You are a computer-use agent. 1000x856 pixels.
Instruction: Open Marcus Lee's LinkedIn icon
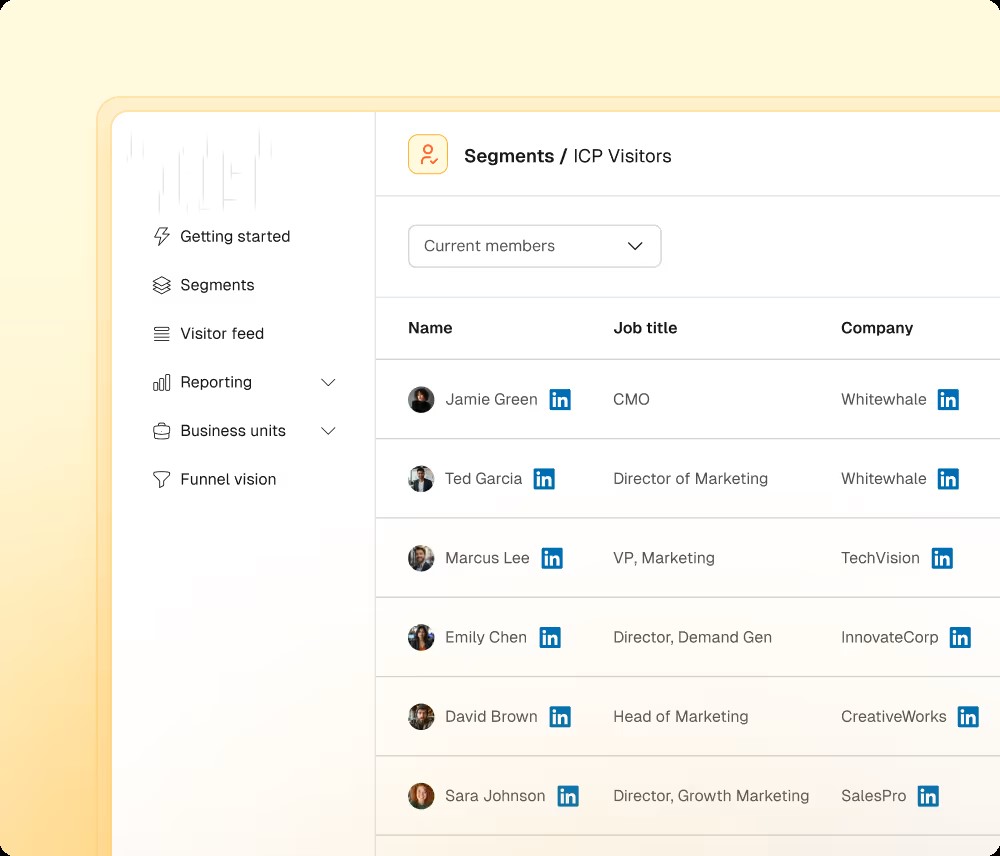tap(552, 558)
